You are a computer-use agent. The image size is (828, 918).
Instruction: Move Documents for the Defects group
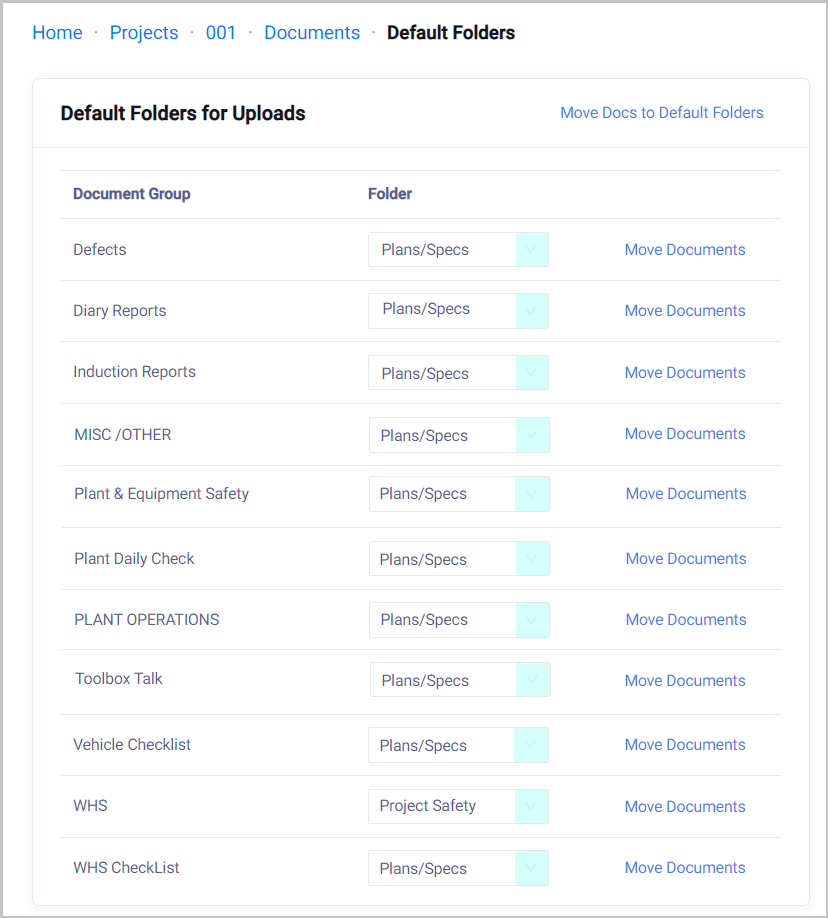click(x=685, y=250)
